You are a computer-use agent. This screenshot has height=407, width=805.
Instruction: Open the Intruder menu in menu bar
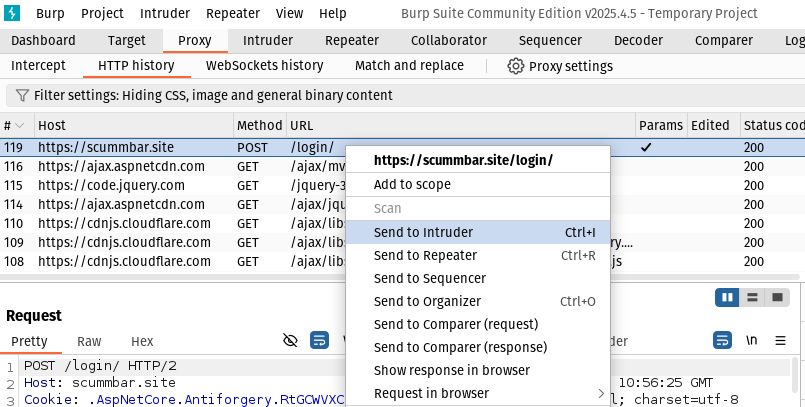pyautogui.click(x=165, y=13)
